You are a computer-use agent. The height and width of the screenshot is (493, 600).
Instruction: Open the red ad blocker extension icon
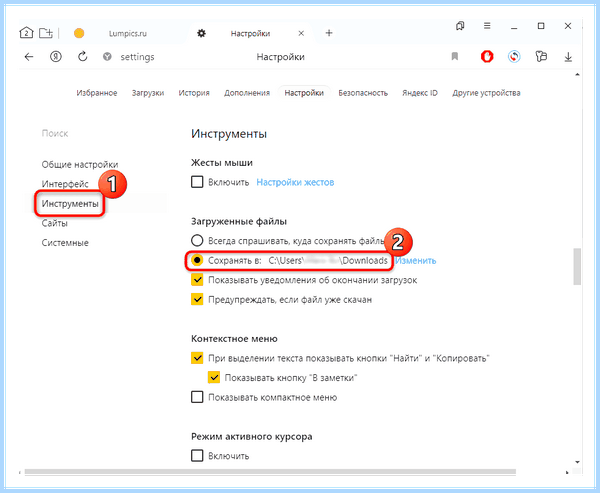coord(487,57)
